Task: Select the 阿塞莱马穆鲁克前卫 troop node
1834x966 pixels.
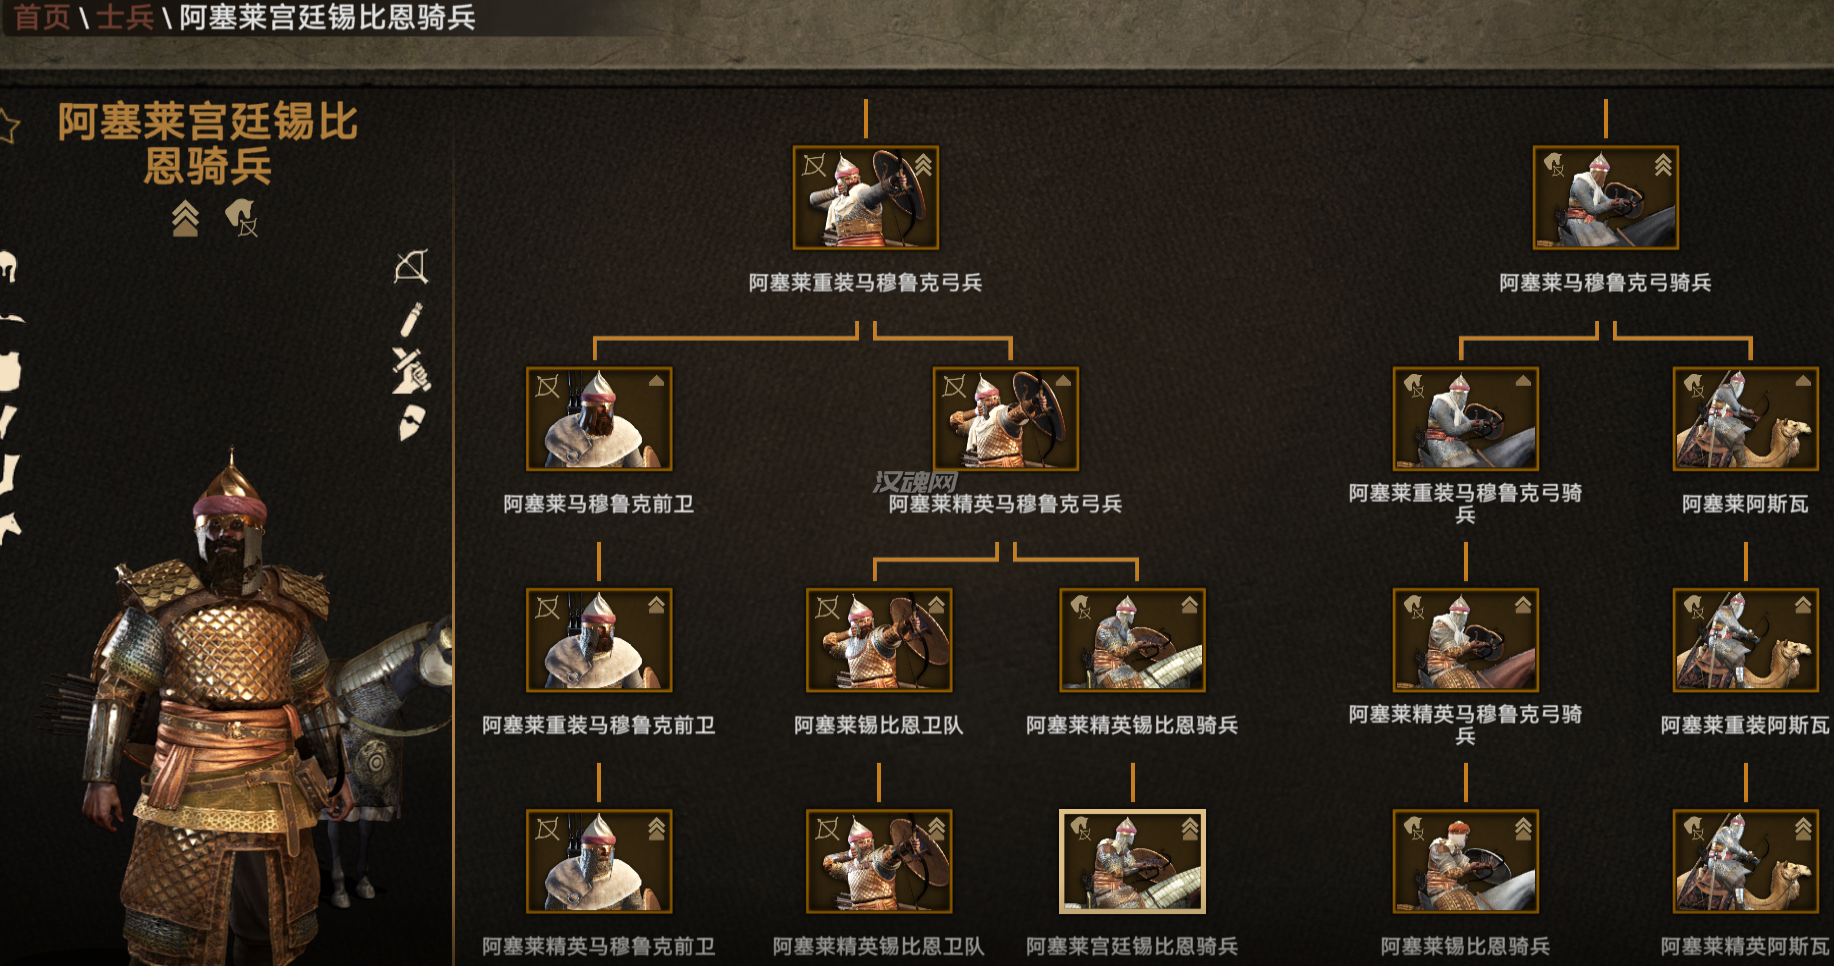Action: [599, 419]
